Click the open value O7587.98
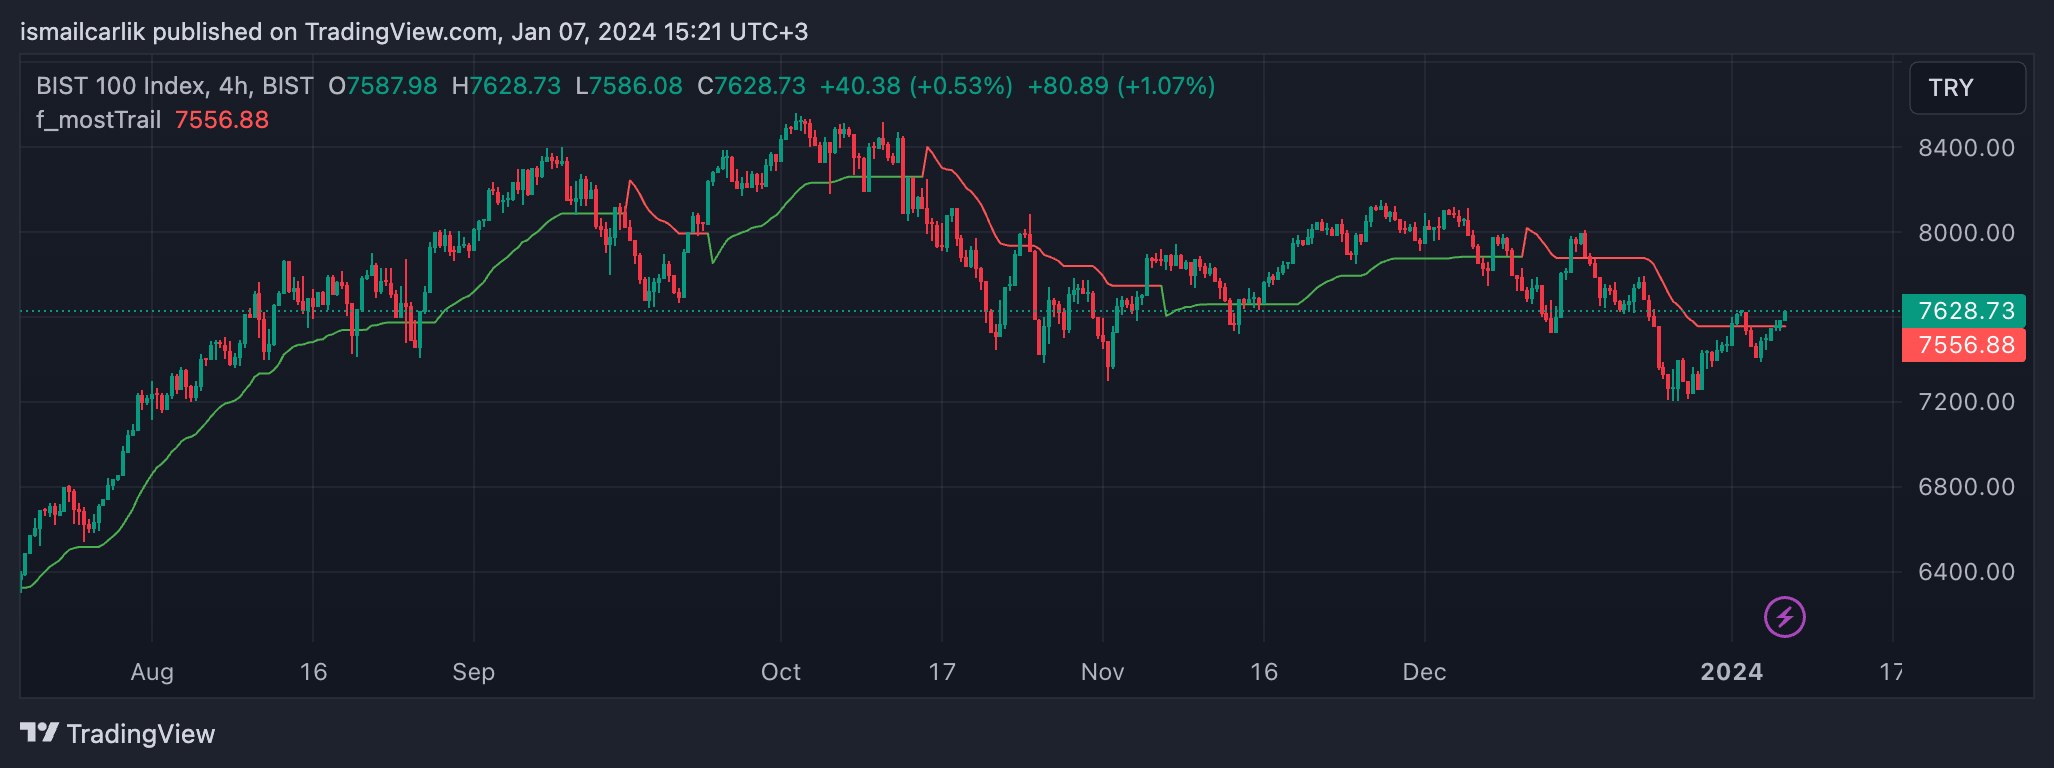The width and height of the screenshot is (2054, 768). click(x=383, y=86)
